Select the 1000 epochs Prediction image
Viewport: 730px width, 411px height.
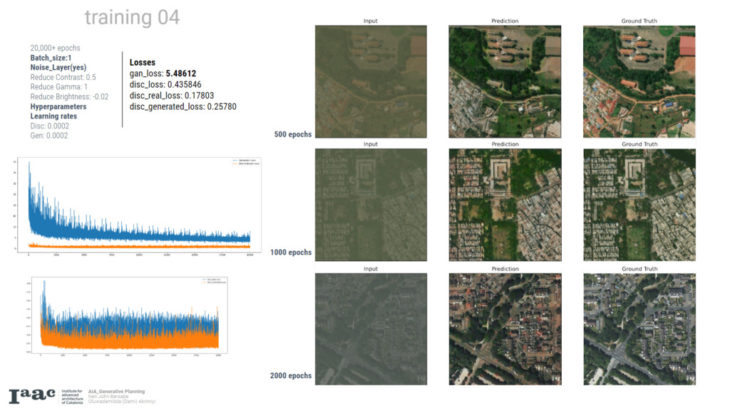(504, 204)
